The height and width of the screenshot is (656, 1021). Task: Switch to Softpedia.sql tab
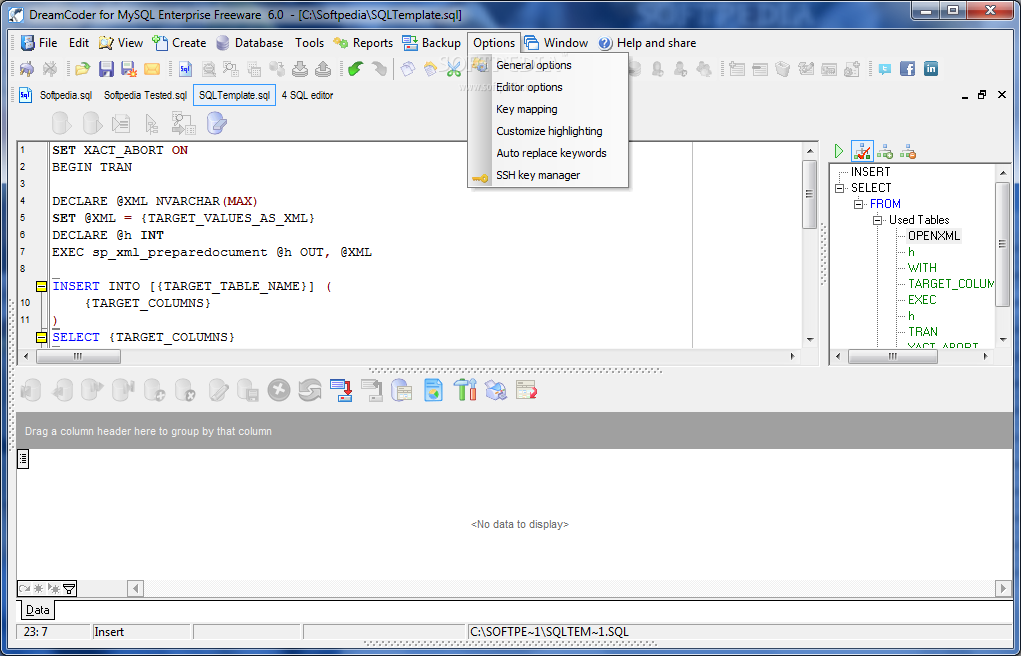pyautogui.click(x=66, y=95)
